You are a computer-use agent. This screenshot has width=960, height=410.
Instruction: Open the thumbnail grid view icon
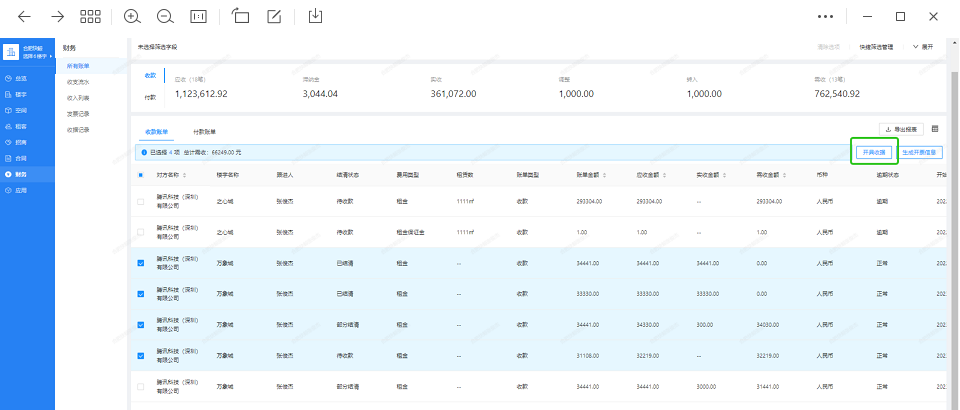[91, 16]
